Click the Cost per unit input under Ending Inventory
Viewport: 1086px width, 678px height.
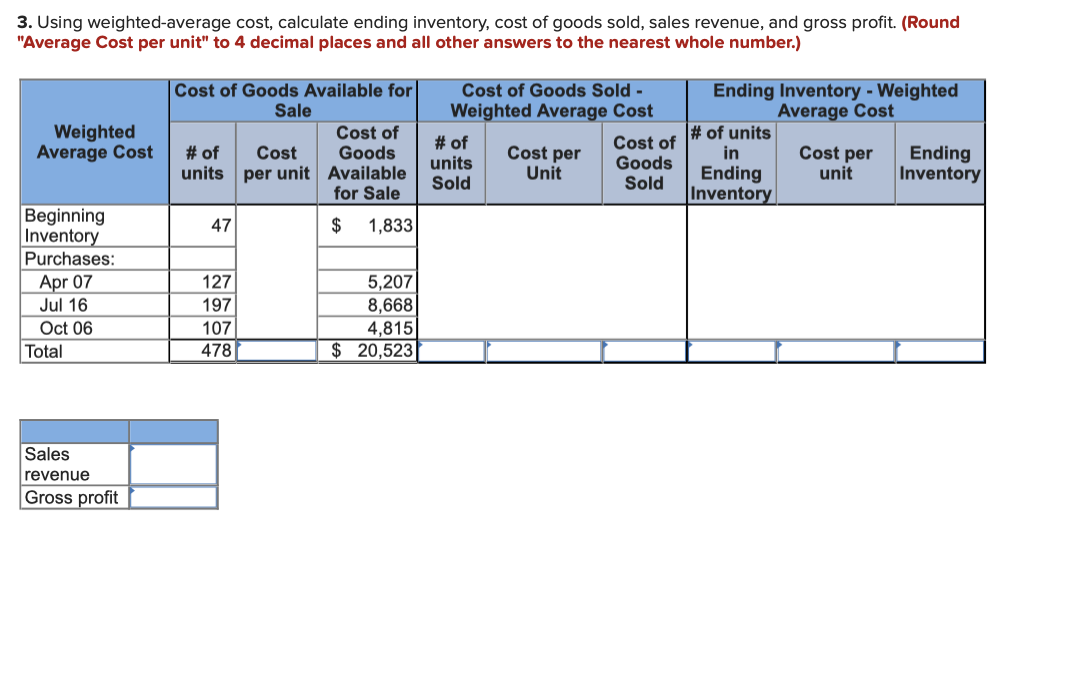[x=836, y=351]
